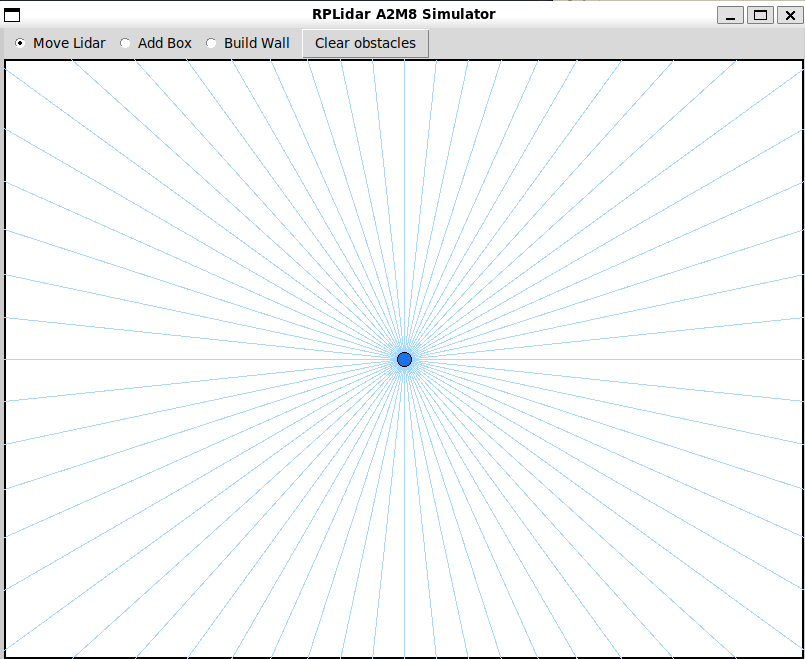Click the RPLidar A2M8 Simulator title text
This screenshot has height=659, width=805.
click(404, 14)
